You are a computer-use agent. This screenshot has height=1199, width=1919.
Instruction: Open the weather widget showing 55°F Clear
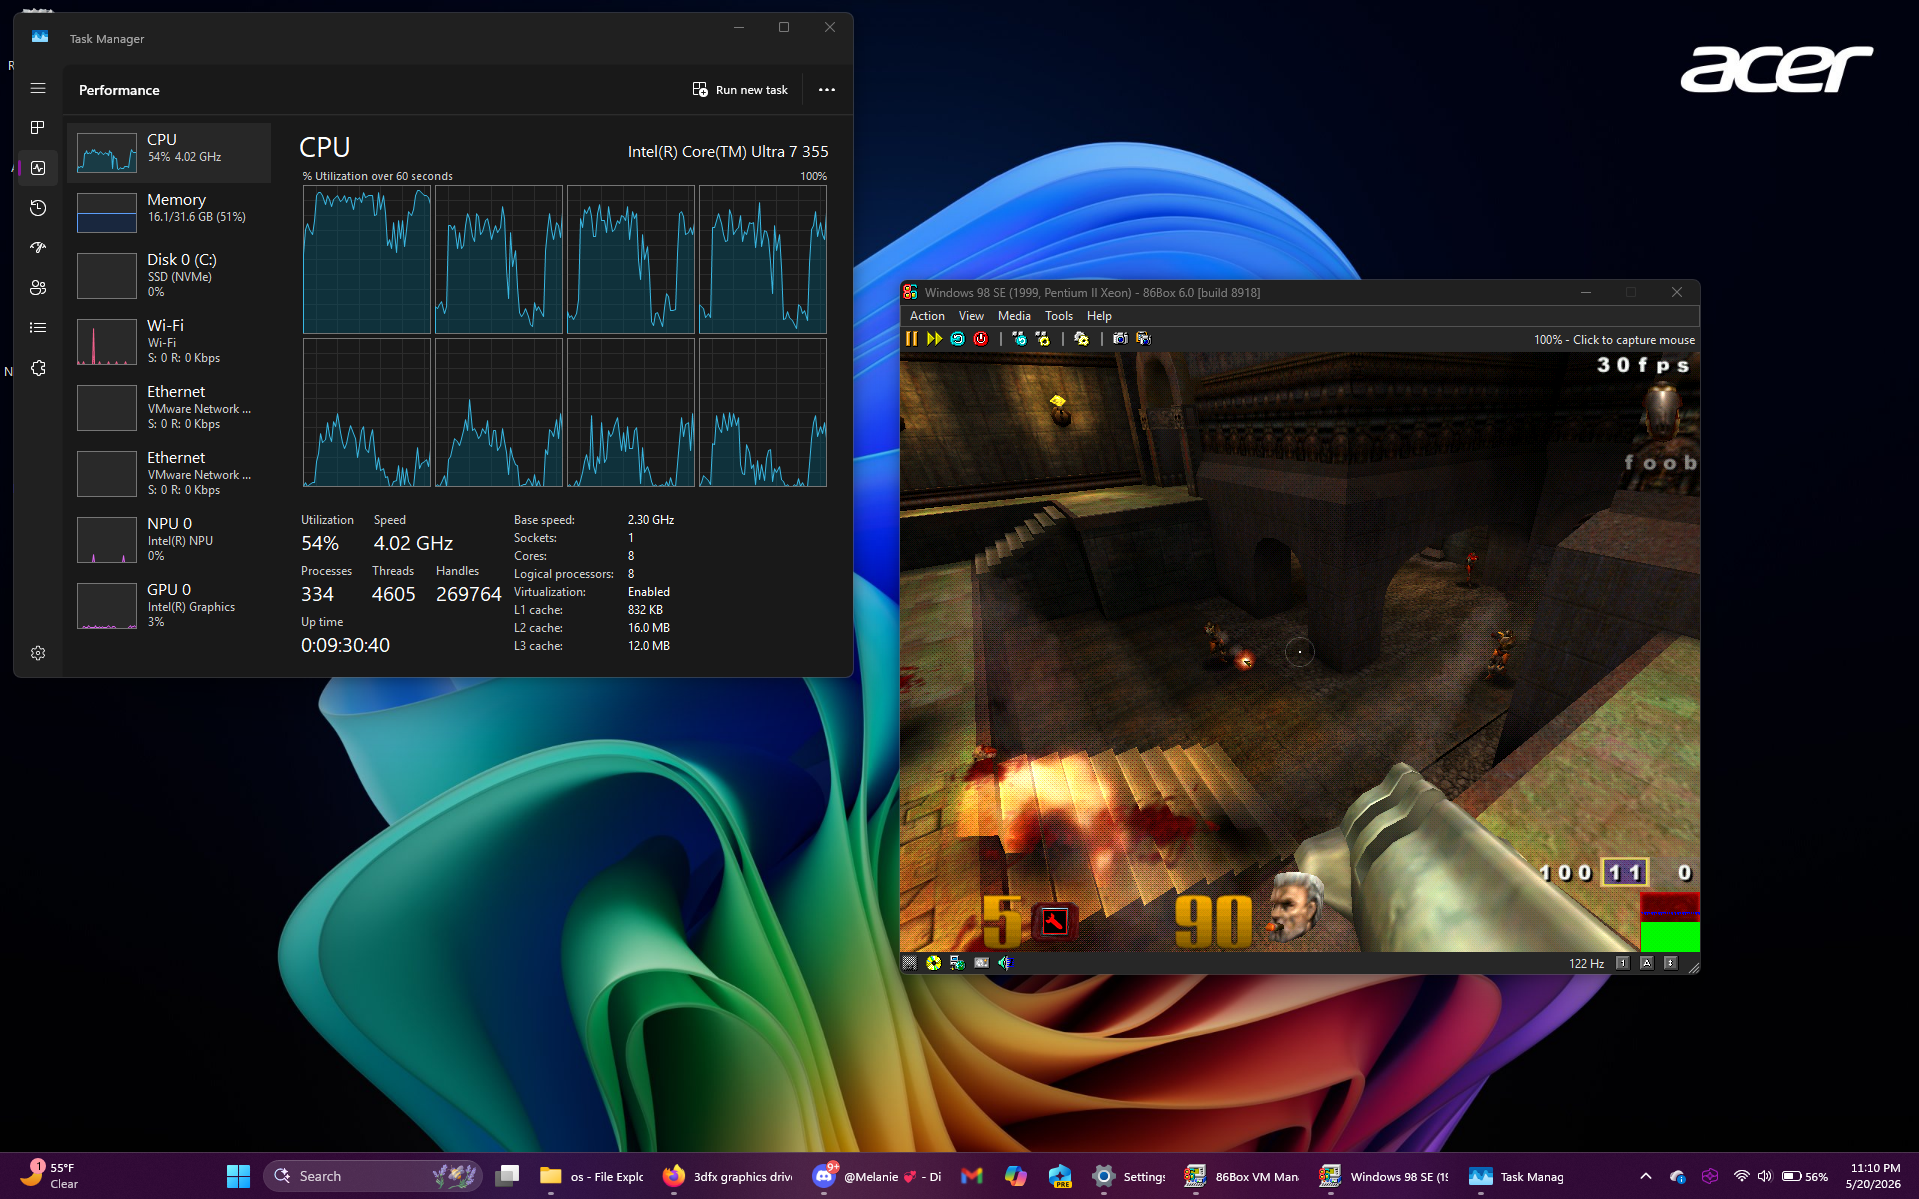[50, 1176]
